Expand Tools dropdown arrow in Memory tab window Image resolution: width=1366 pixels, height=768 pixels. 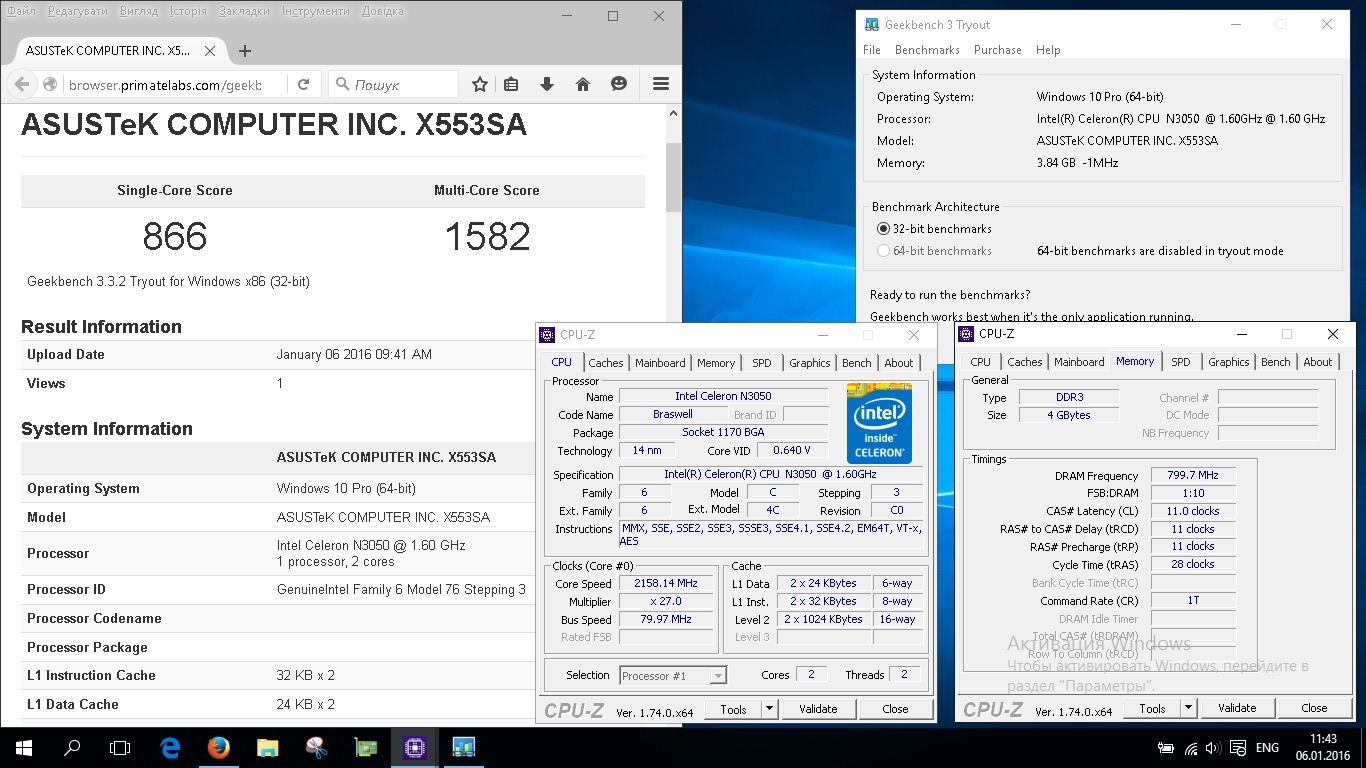pos(1188,708)
